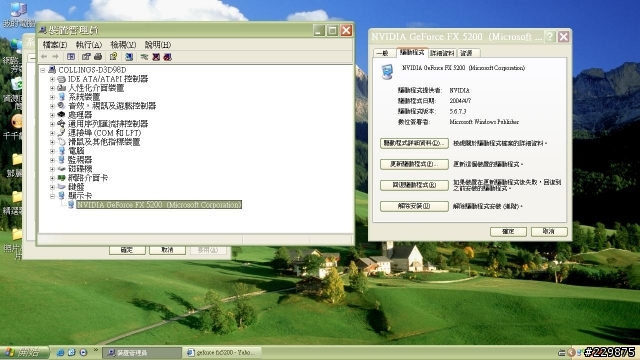
Task: Select the 驅動程式 tab
Action: [x=412, y=52]
